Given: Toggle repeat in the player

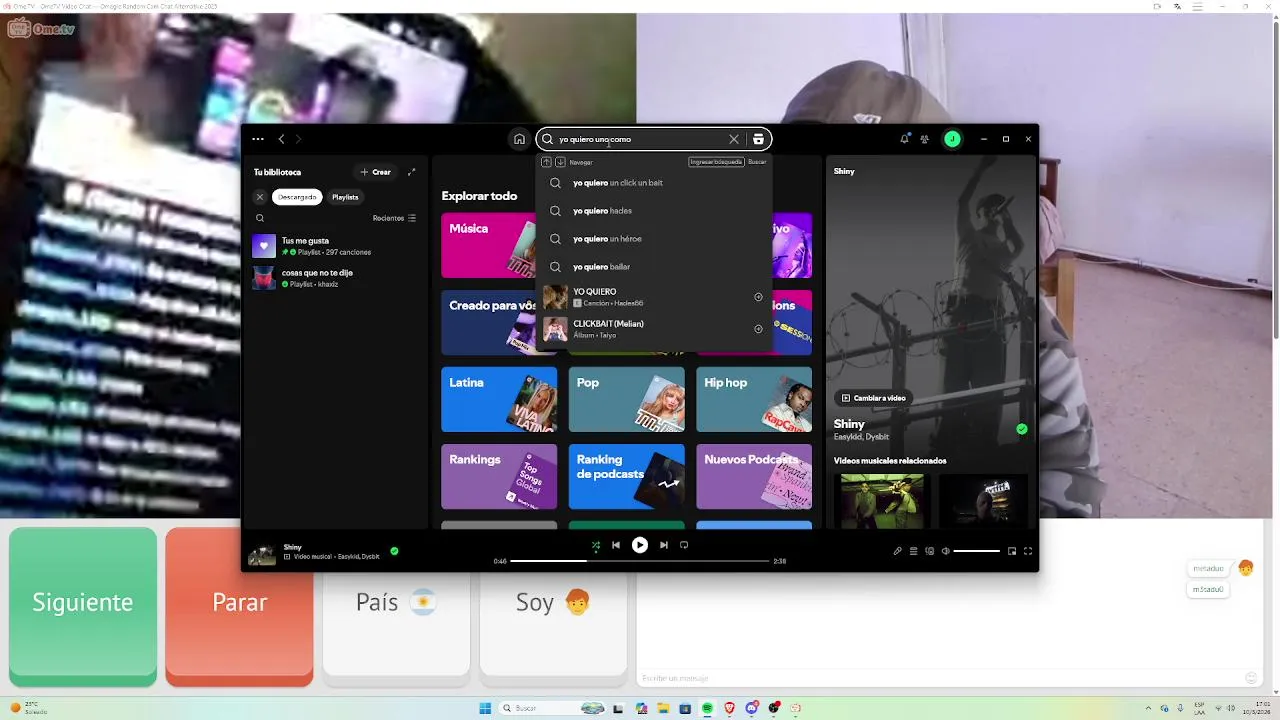Looking at the screenshot, I should pos(684,545).
